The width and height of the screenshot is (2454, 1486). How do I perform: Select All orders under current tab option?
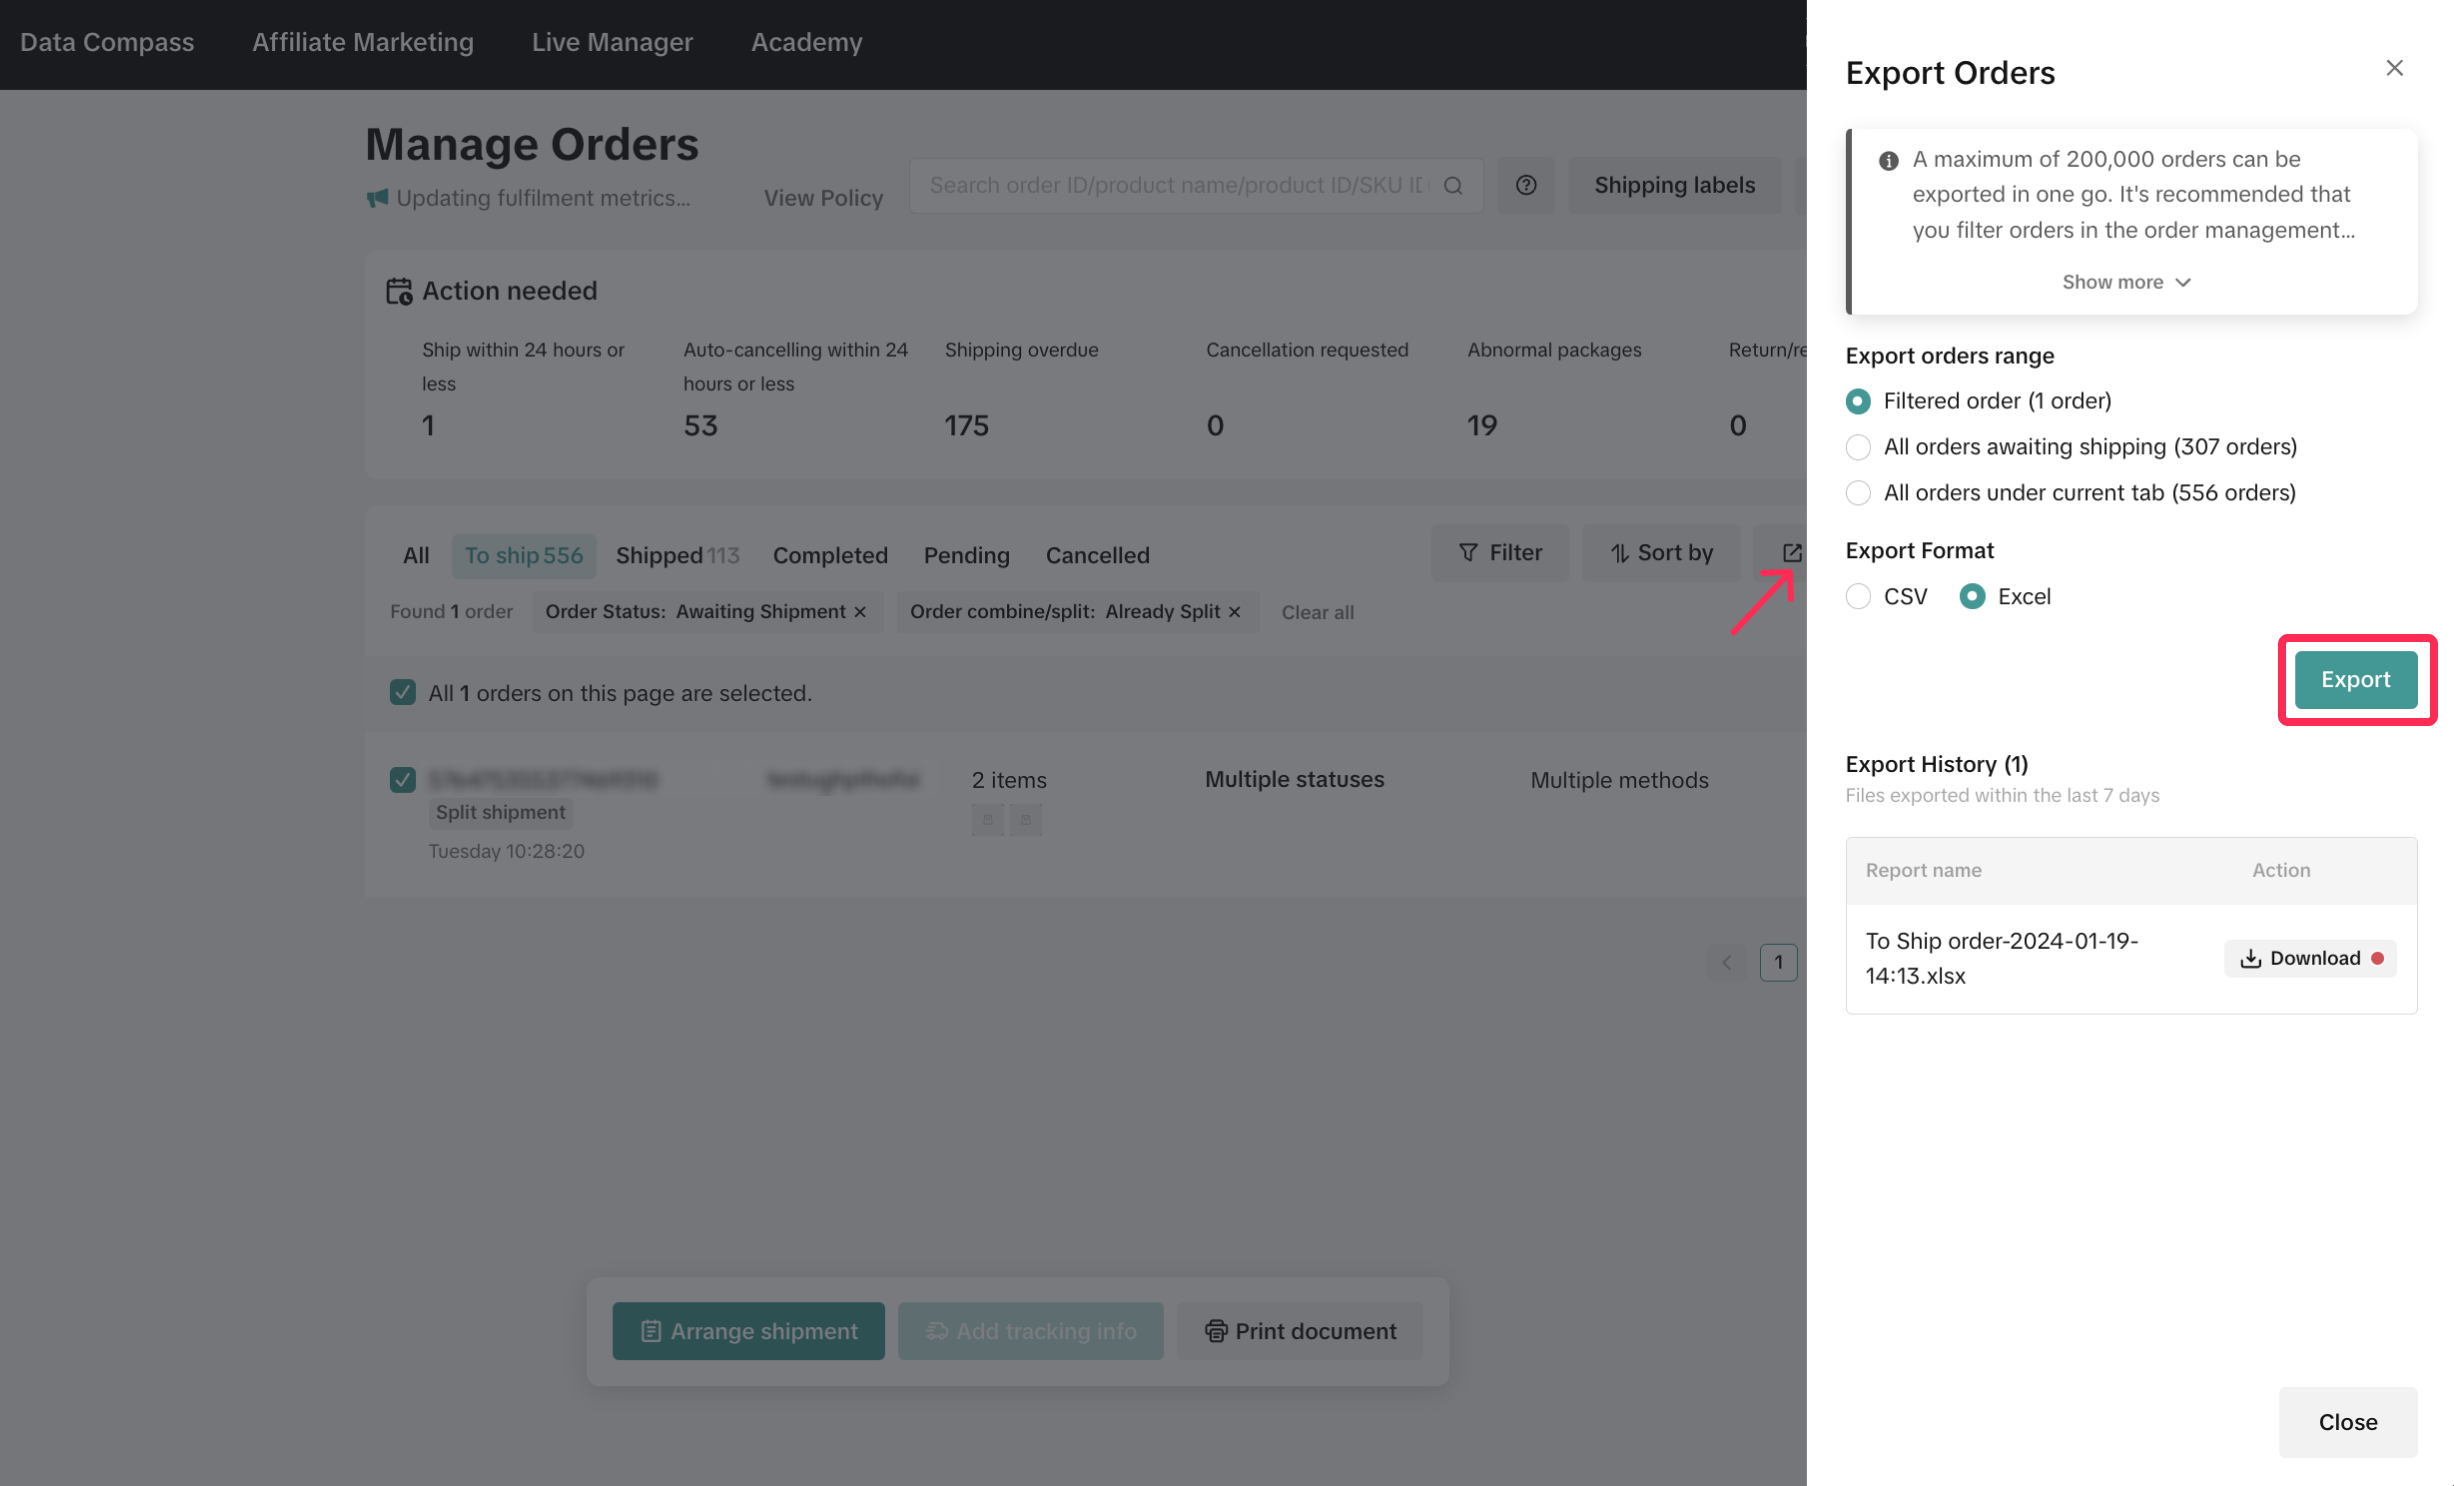(x=1858, y=493)
